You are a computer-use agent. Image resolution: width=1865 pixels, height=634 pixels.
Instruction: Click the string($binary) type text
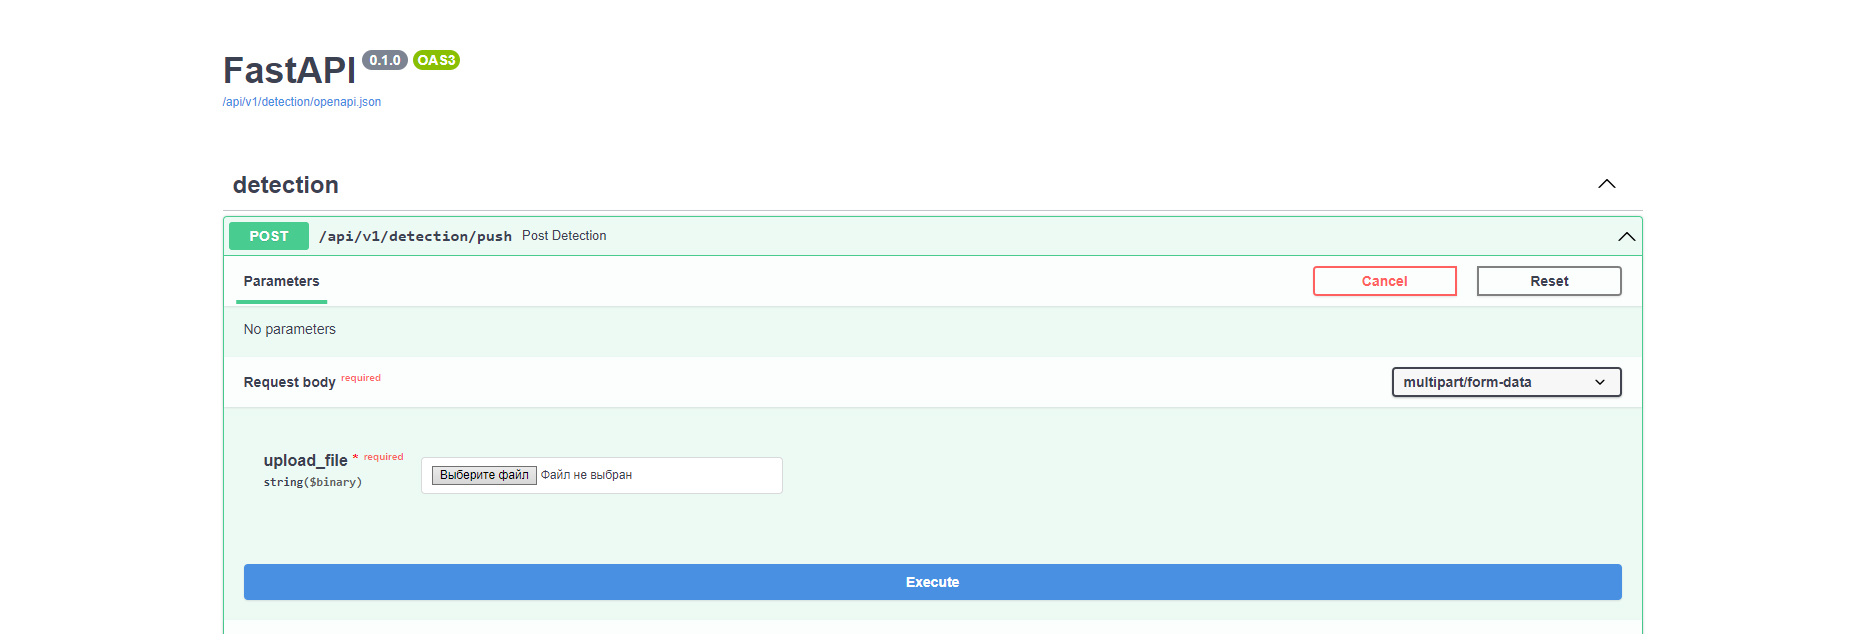click(x=312, y=482)
